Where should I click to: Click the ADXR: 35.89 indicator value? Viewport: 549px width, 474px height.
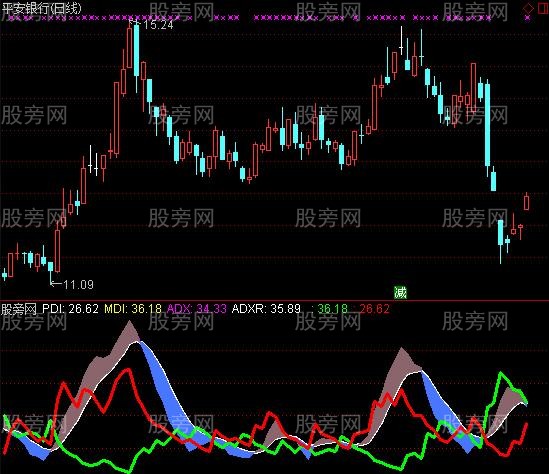[x=266, y=309]
